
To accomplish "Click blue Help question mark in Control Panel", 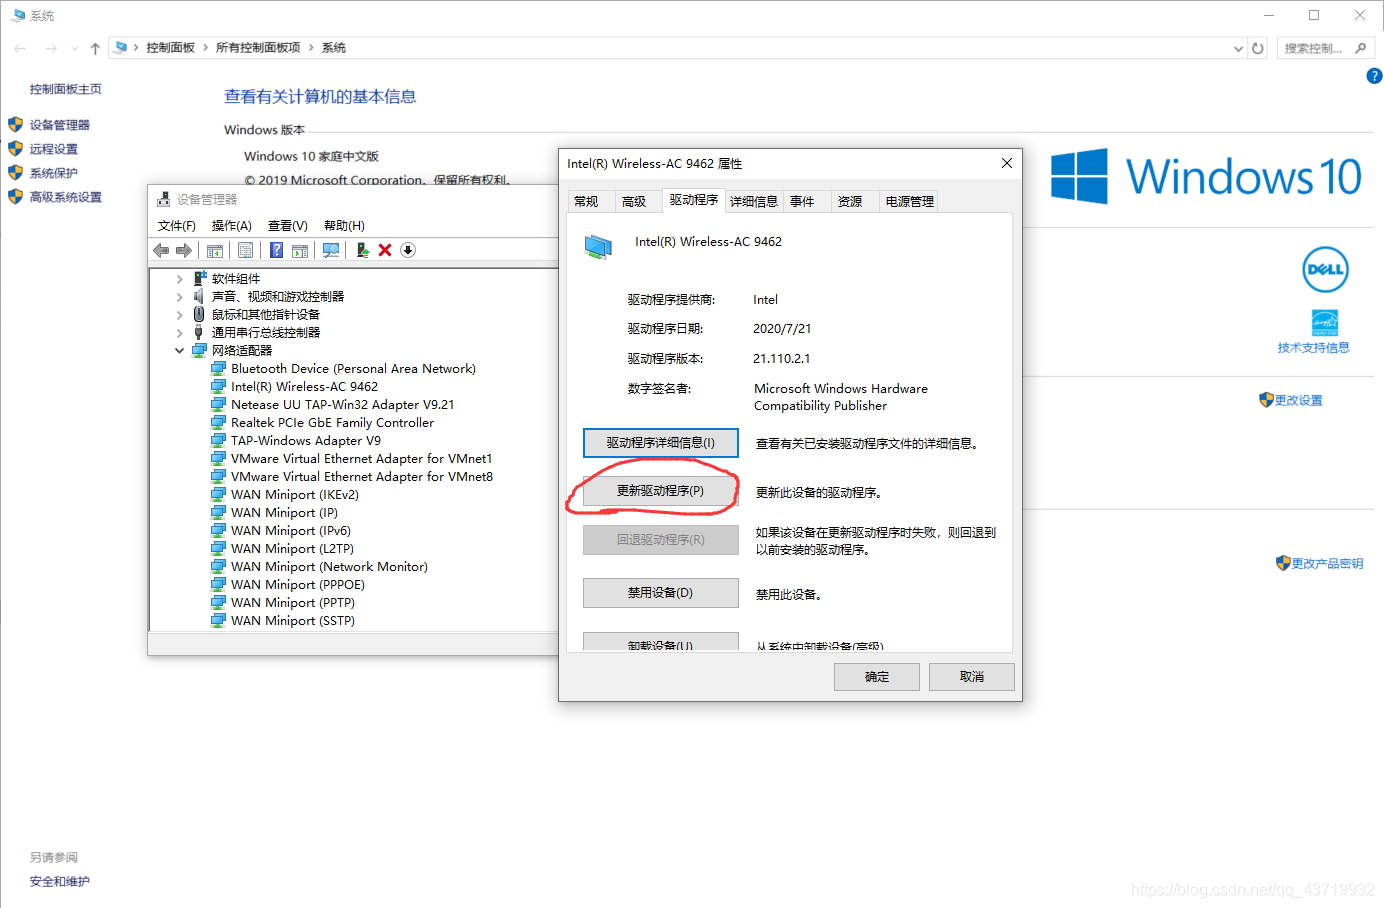I will tap(1374, 75).
